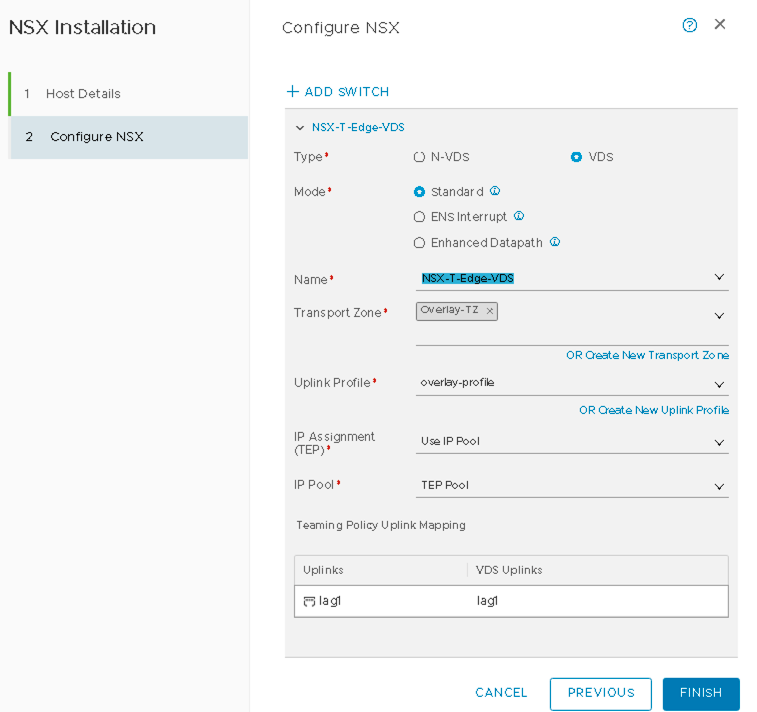
Task: Remove the Overlay-TZ transport zone tag
Action: tap(489, 311)
